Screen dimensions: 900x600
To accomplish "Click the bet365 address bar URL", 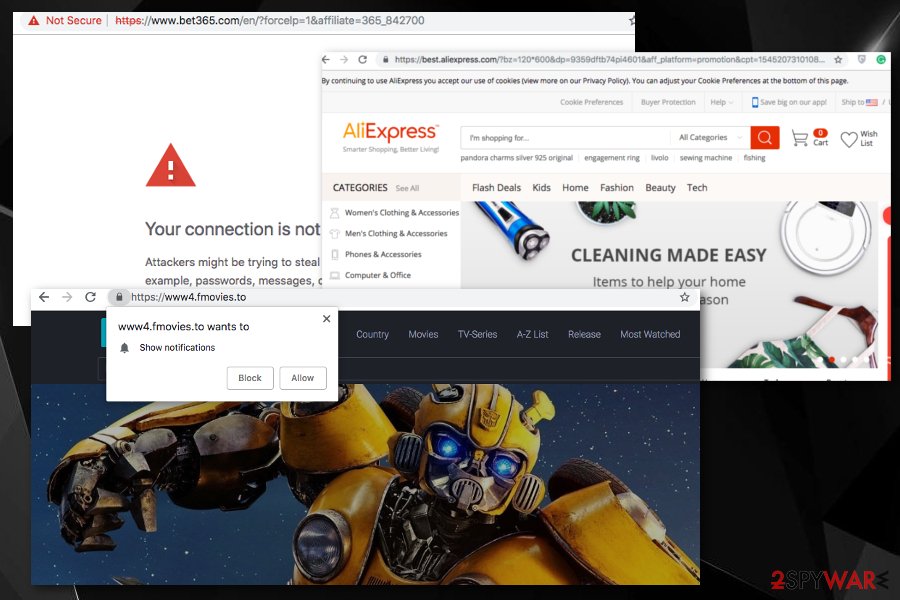I will tap(270, 21).
